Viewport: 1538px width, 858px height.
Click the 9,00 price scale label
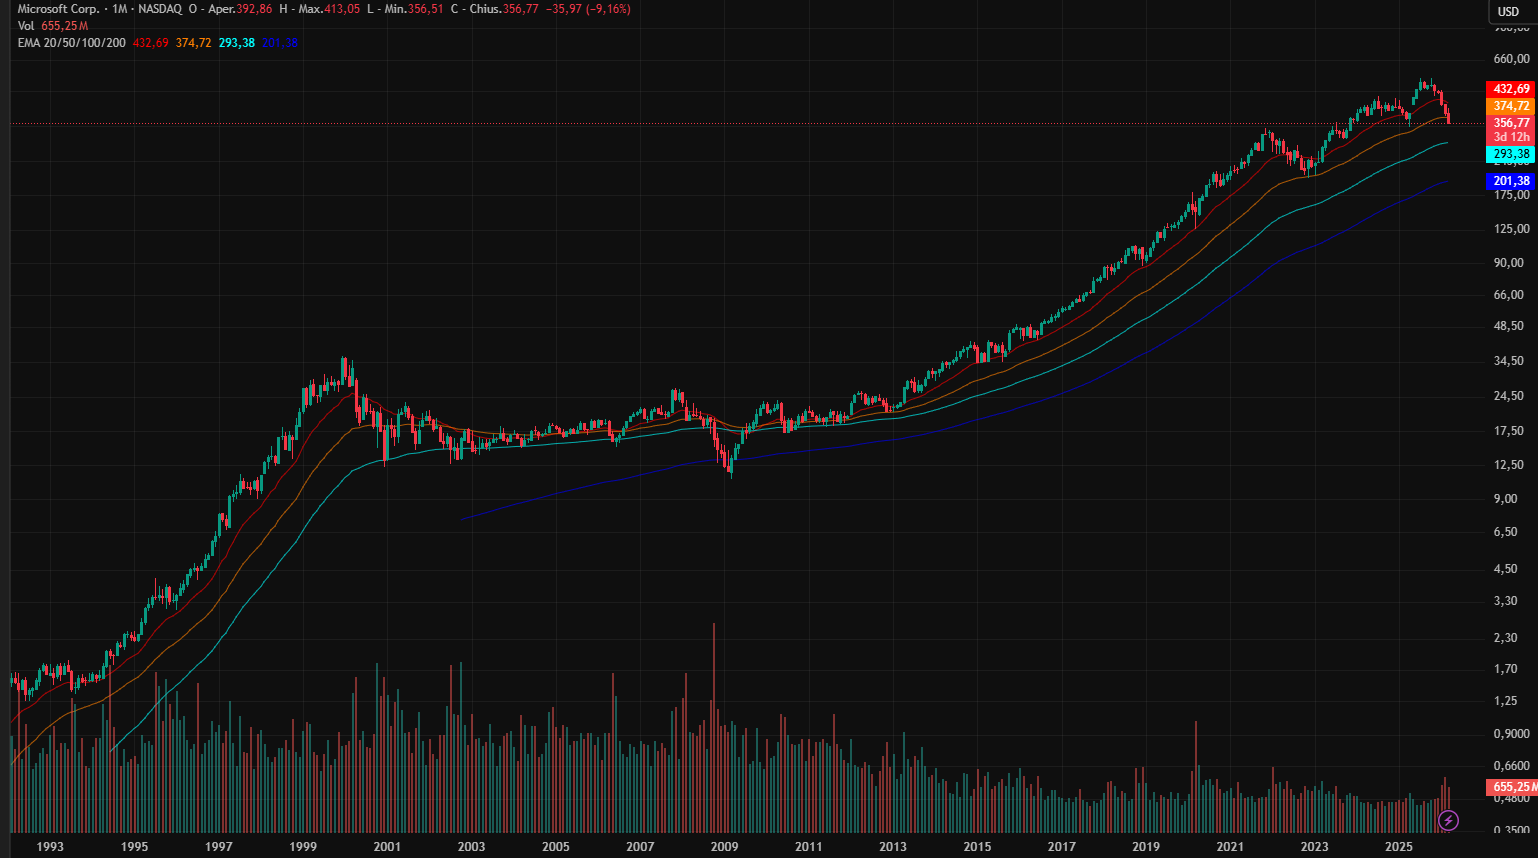tap(1506, 499)
